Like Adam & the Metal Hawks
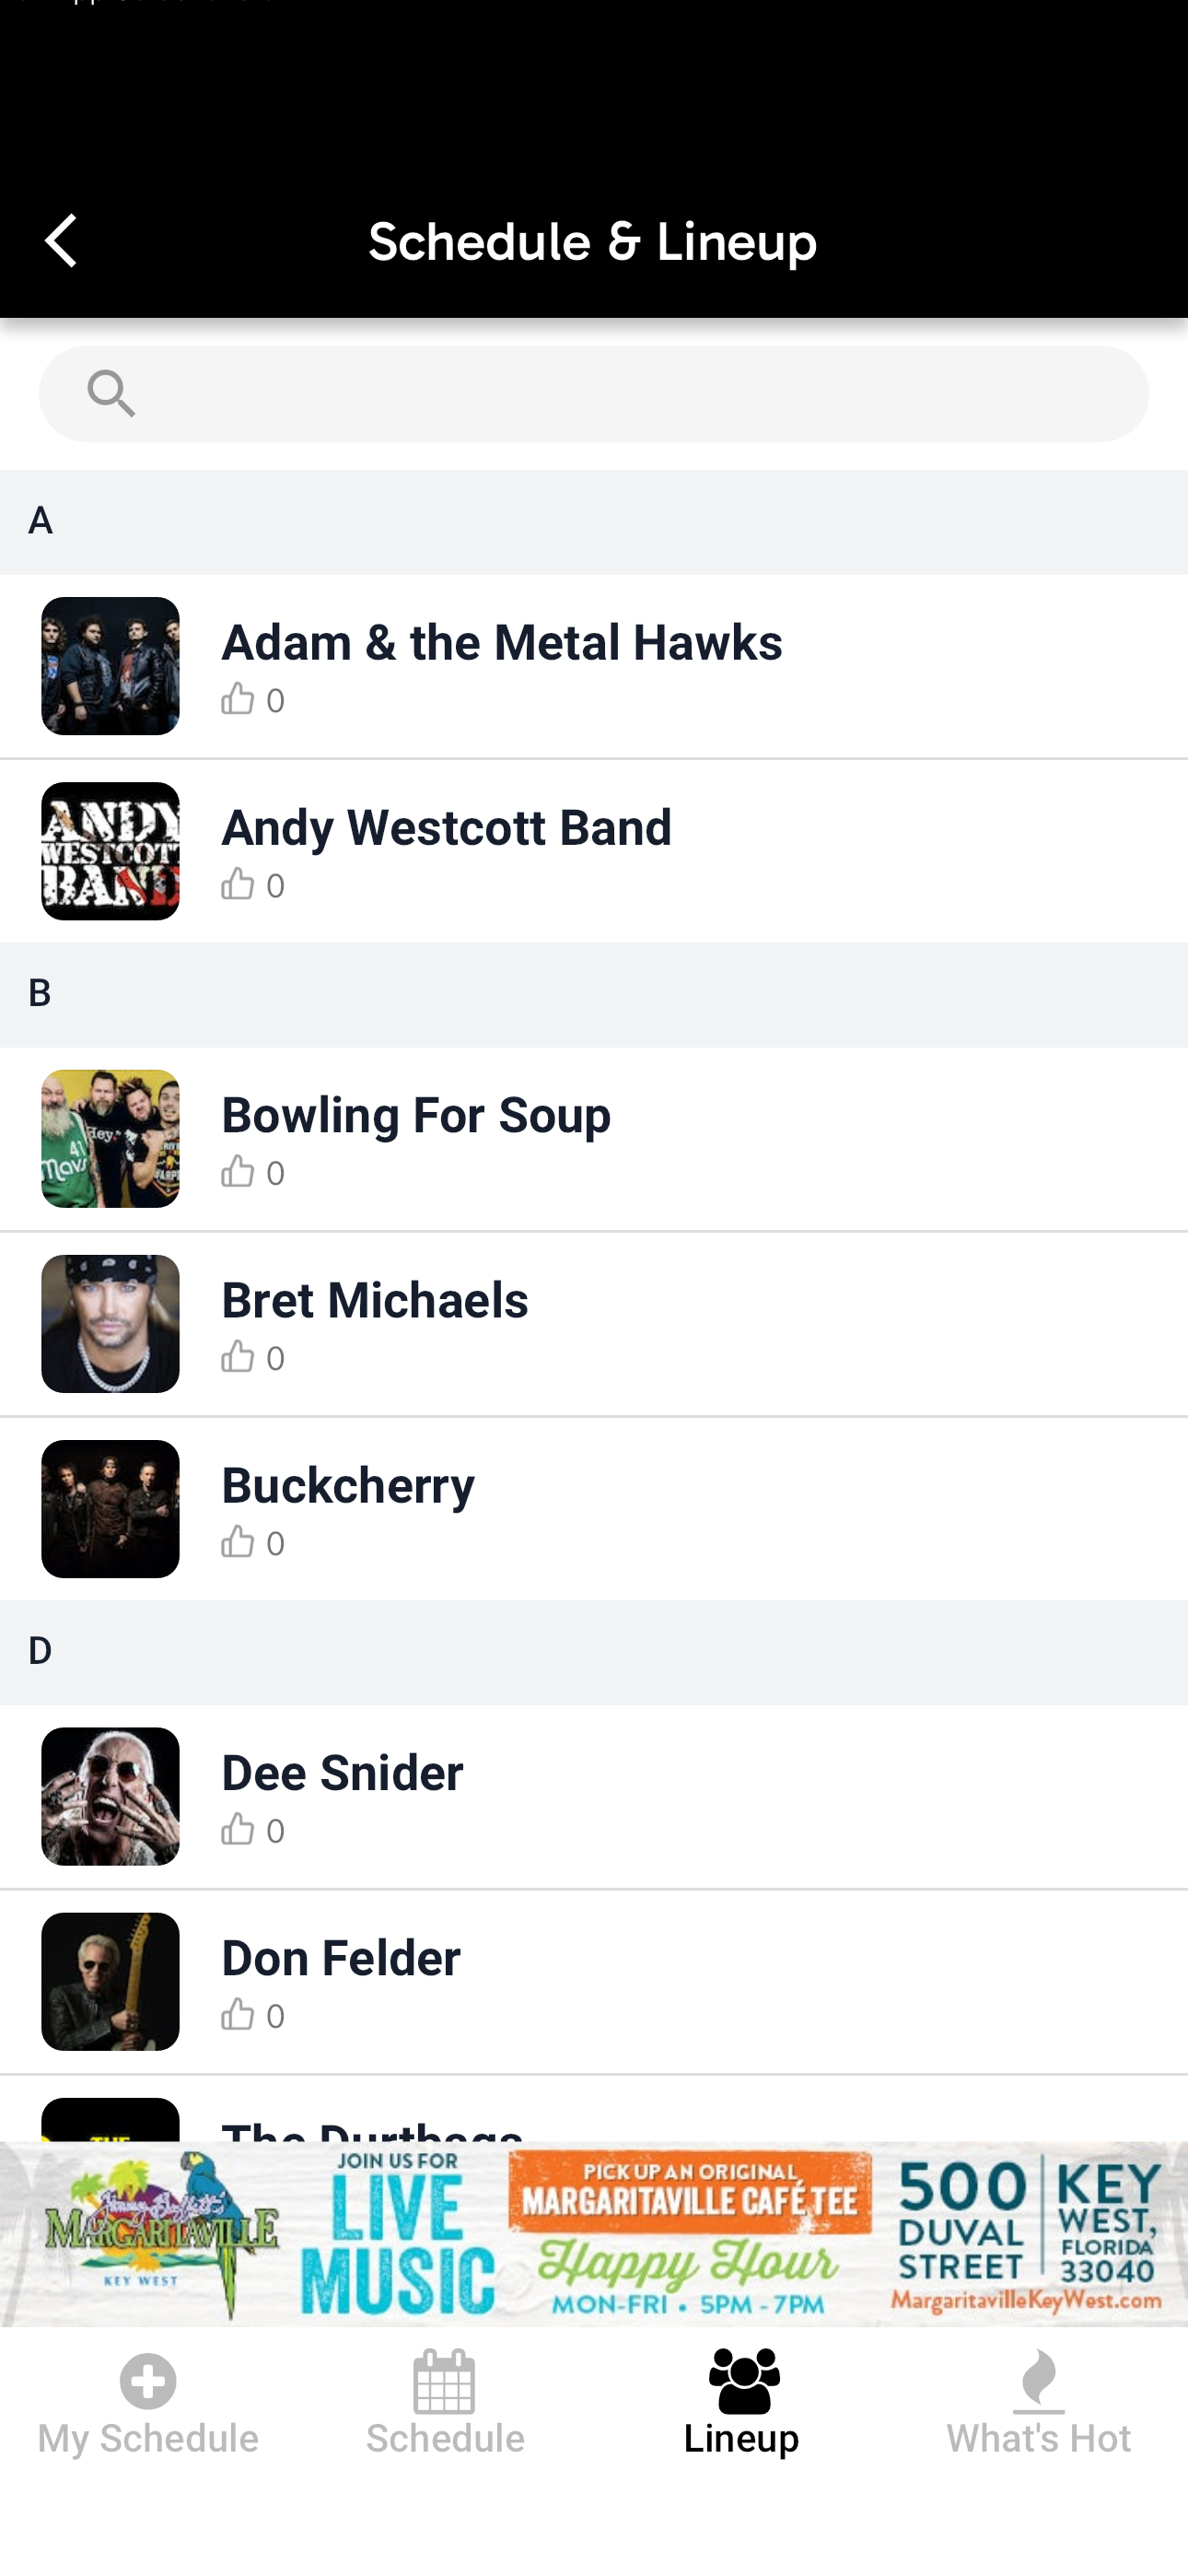The height and width of the screenshot is (2576, 1188). coord(237,699)
